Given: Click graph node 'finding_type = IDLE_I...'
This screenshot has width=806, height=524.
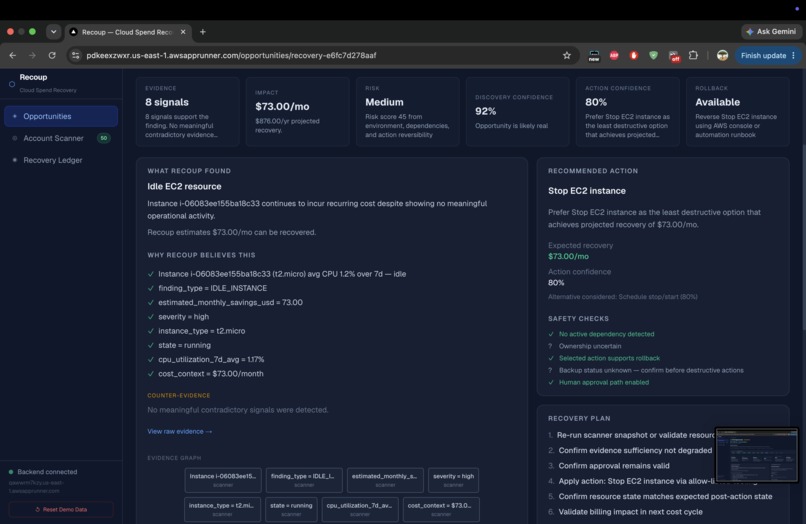Looking at the screenshot, I should point(304,480).
